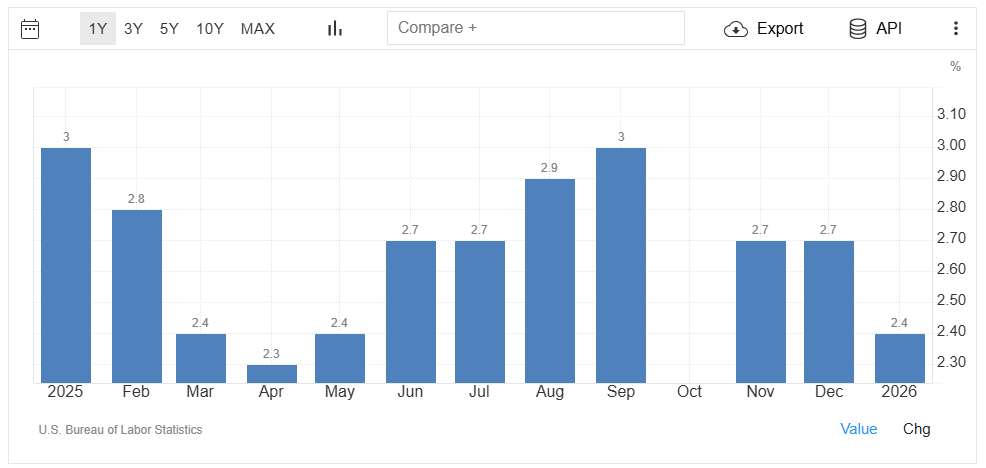Click the API label text
The width and height of the screenshot is (986, 468).
click(889, 28)
